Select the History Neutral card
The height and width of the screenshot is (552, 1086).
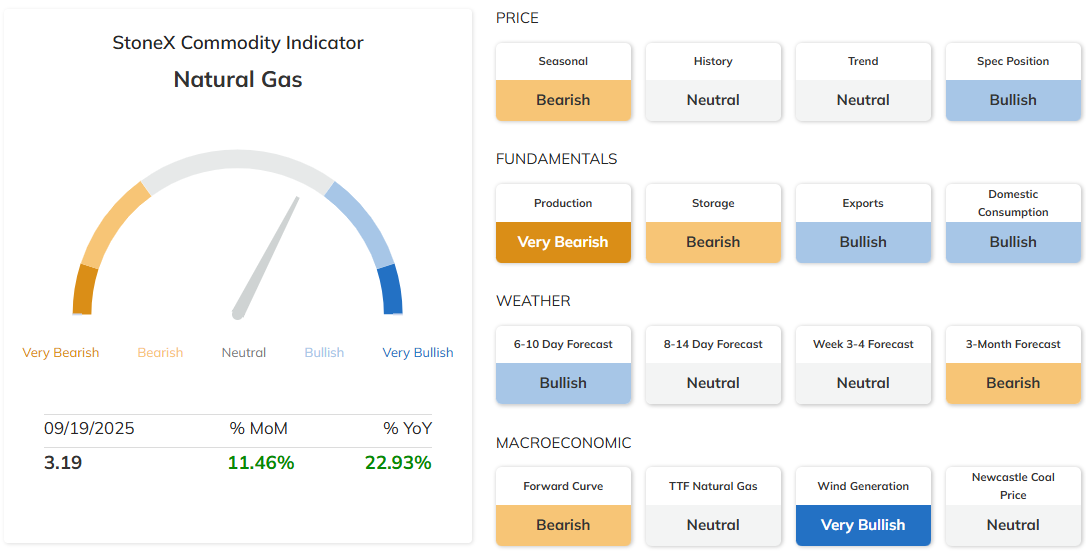click(713, 82)
